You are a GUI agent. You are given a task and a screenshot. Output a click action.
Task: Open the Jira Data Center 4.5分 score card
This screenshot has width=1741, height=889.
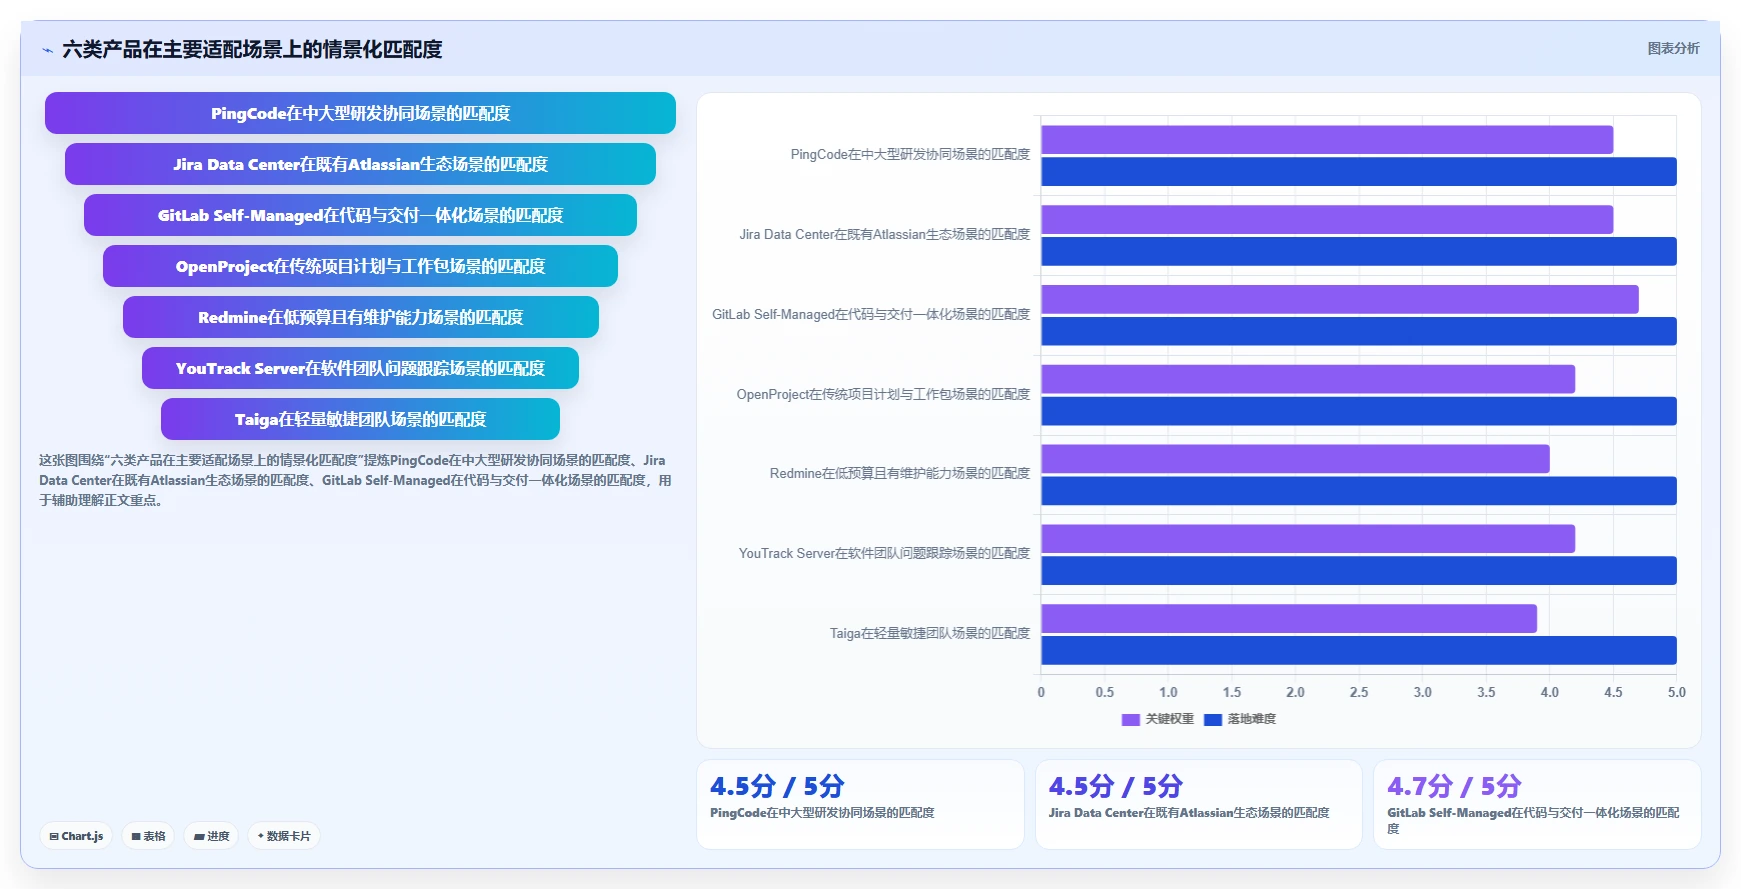tap(1198, 804)
